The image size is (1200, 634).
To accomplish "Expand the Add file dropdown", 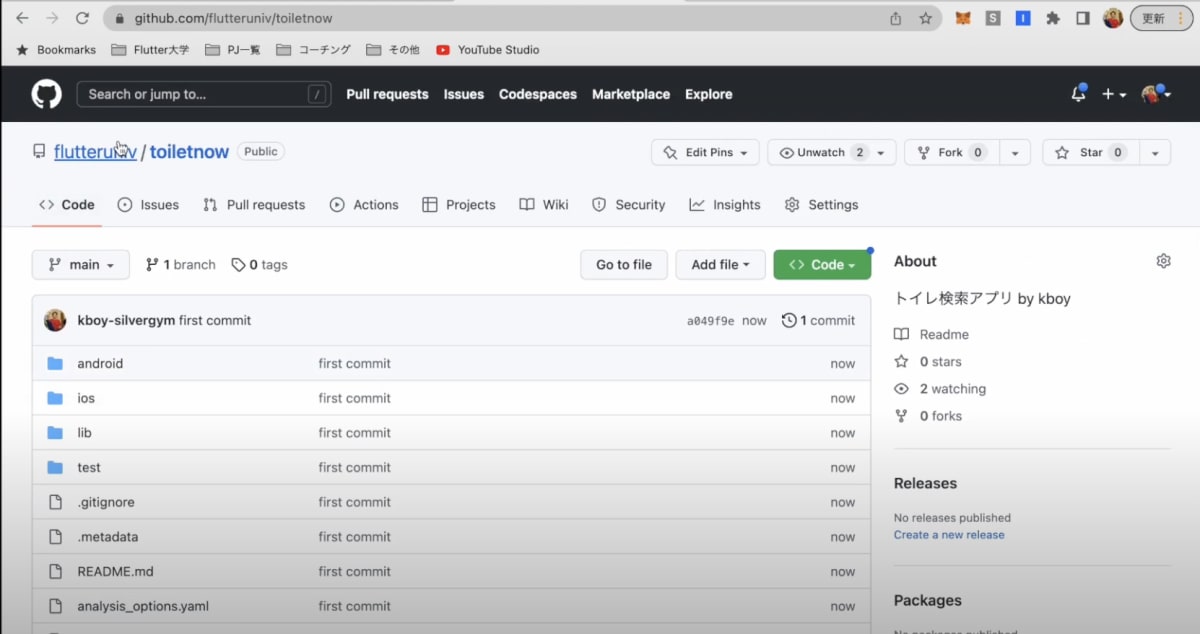I will pos(720,265).
